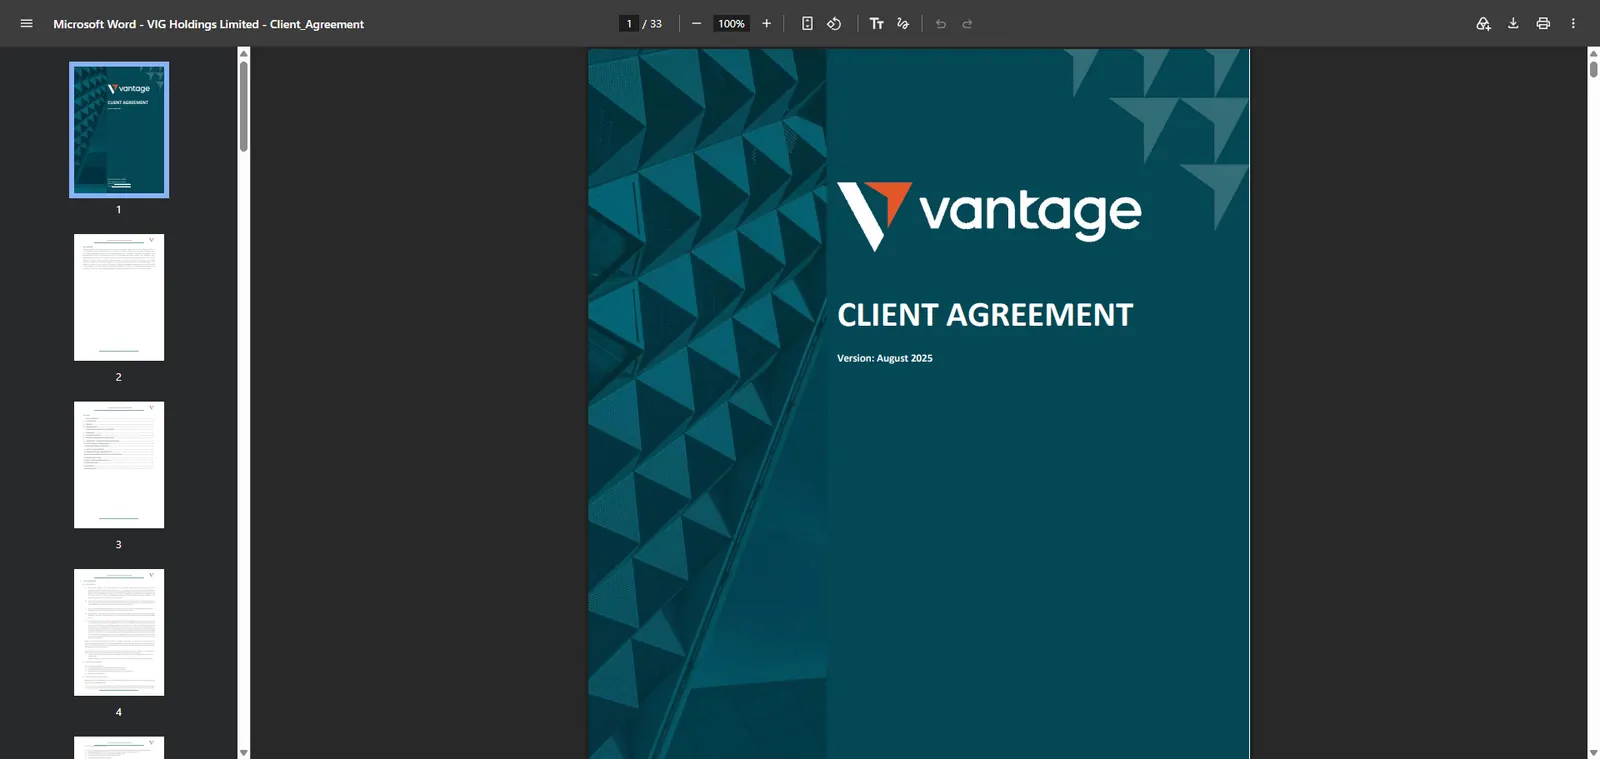Click the fit to page icon
Viewport: 1600px width, 759px height.
807,24
